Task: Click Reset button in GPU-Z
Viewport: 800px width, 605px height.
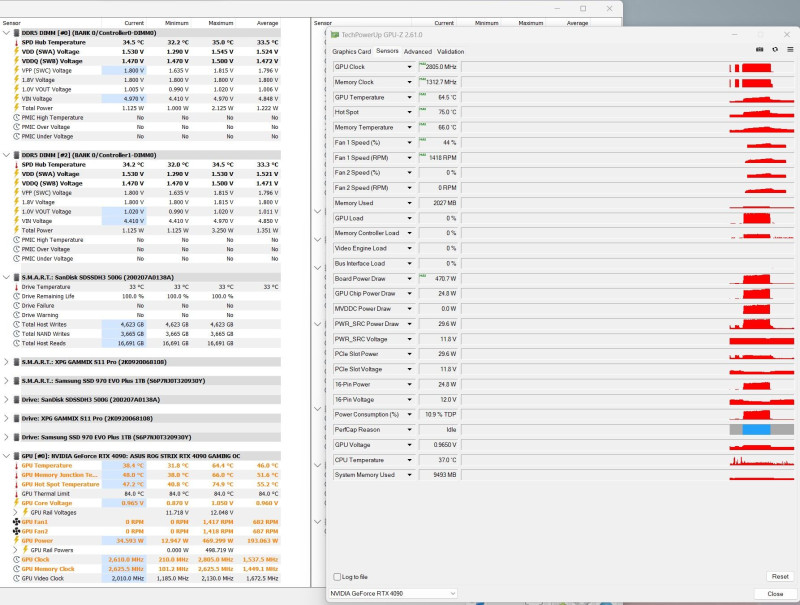Action: tap(780, 576)
